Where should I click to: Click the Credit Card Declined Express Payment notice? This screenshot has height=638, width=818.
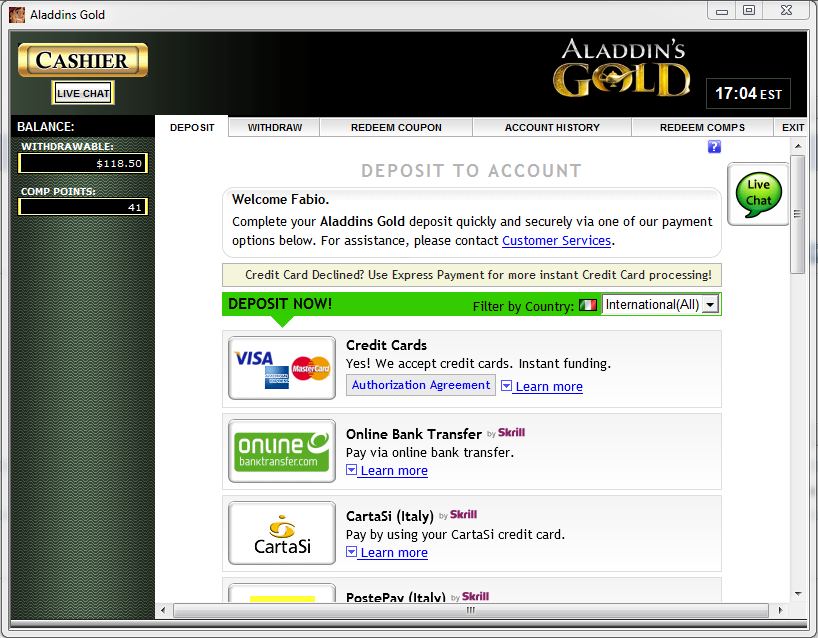tap(472, 275)
